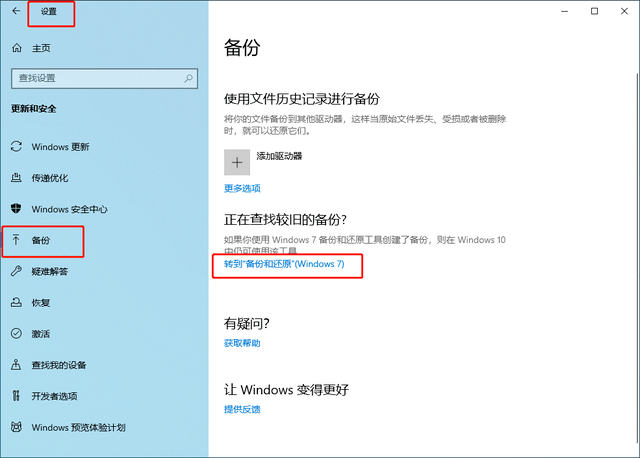Click the 使用文件历史记录进行备份 heading
The width and height of the screenshot is (640, 458).
click(x=302, y=99)
